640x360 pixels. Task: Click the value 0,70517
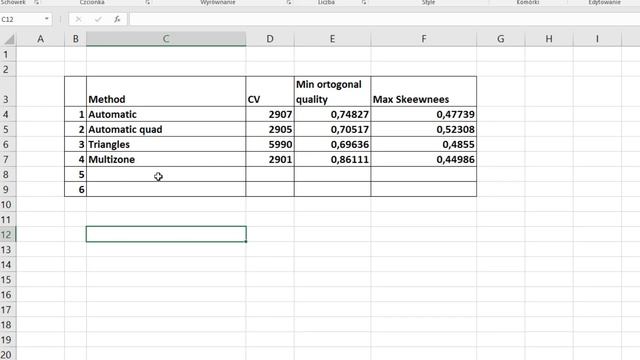click(x=332, y=129)
